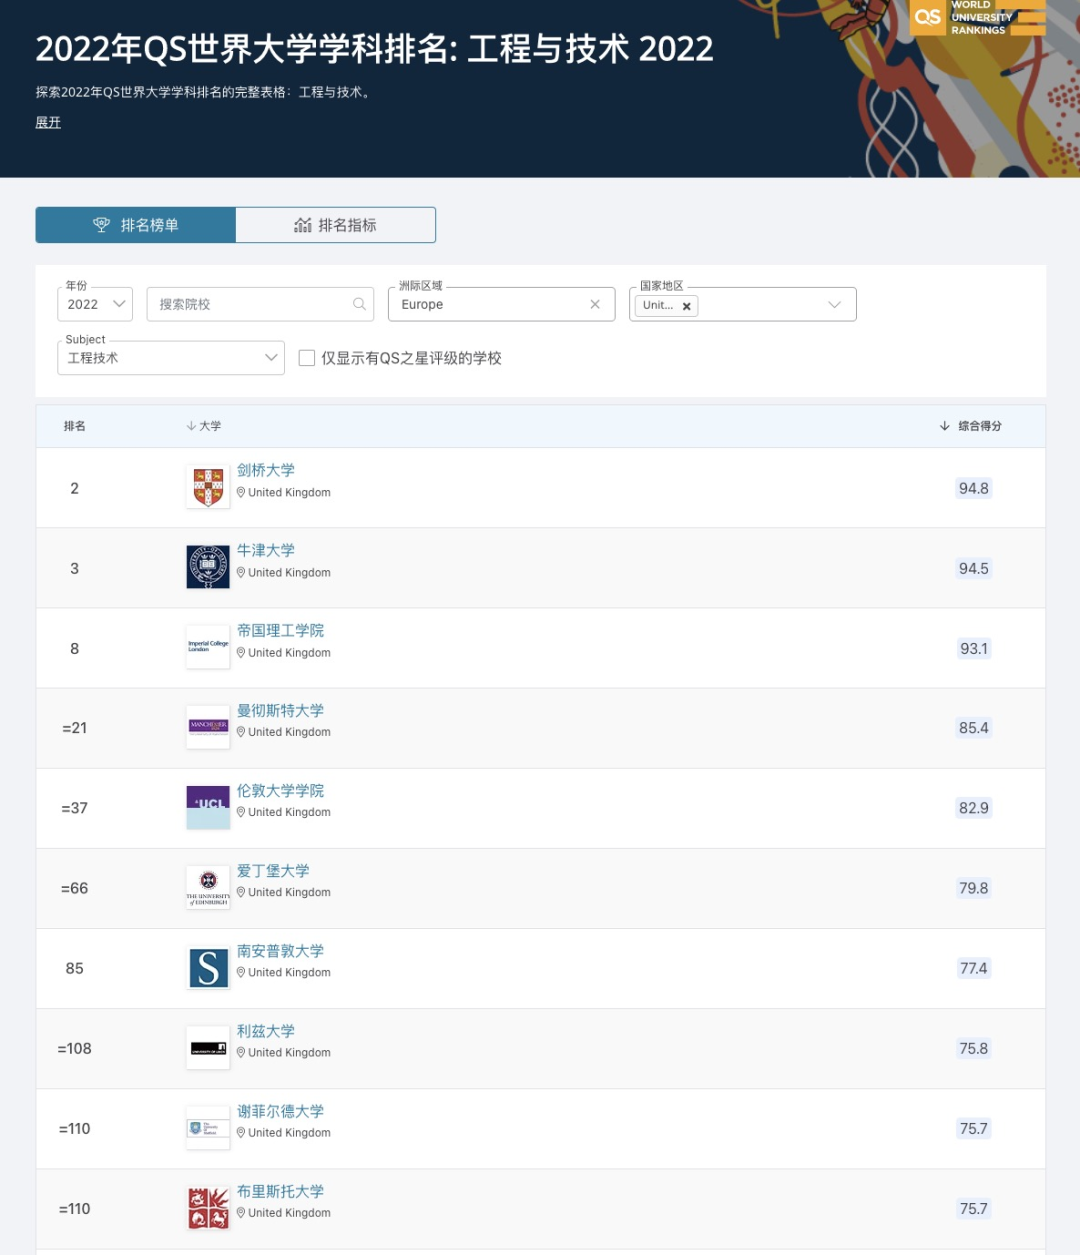Screen dimensions: 1080x1255
Task: Click the location pin icon under 牛津大学
Action: (241, 572)
